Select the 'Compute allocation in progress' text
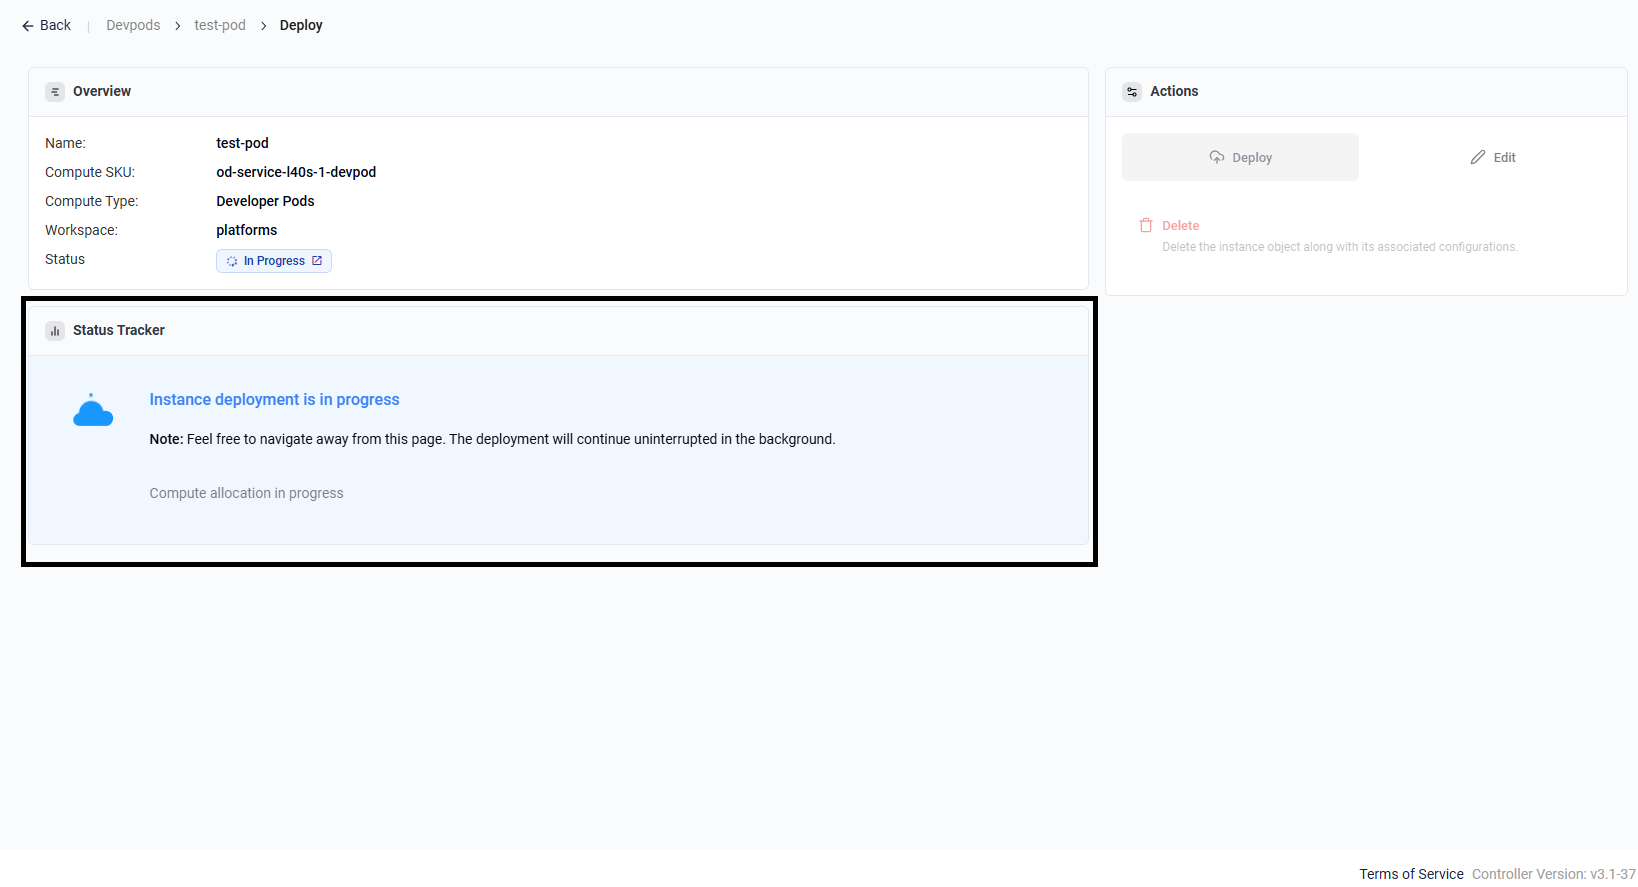This screenshot has width=1638, height=887. pos(246,493)
